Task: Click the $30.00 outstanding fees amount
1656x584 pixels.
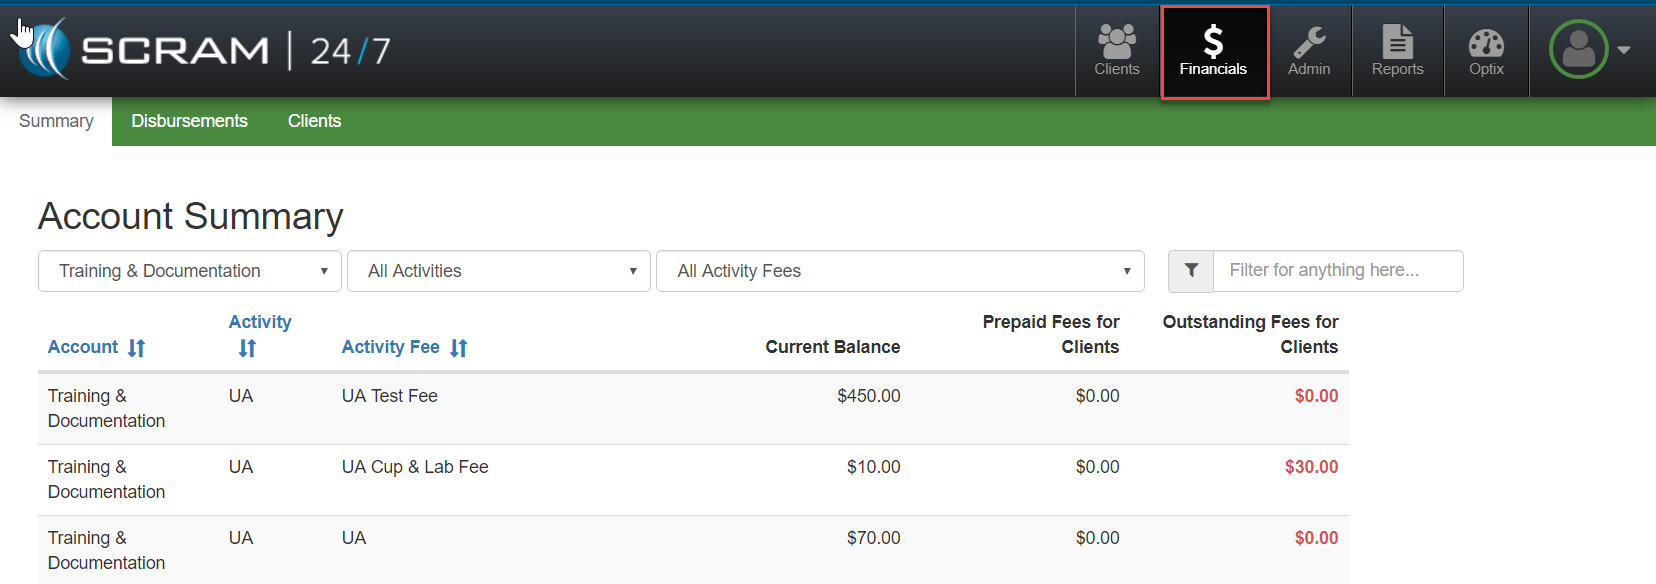Action: pos(1311,467)
